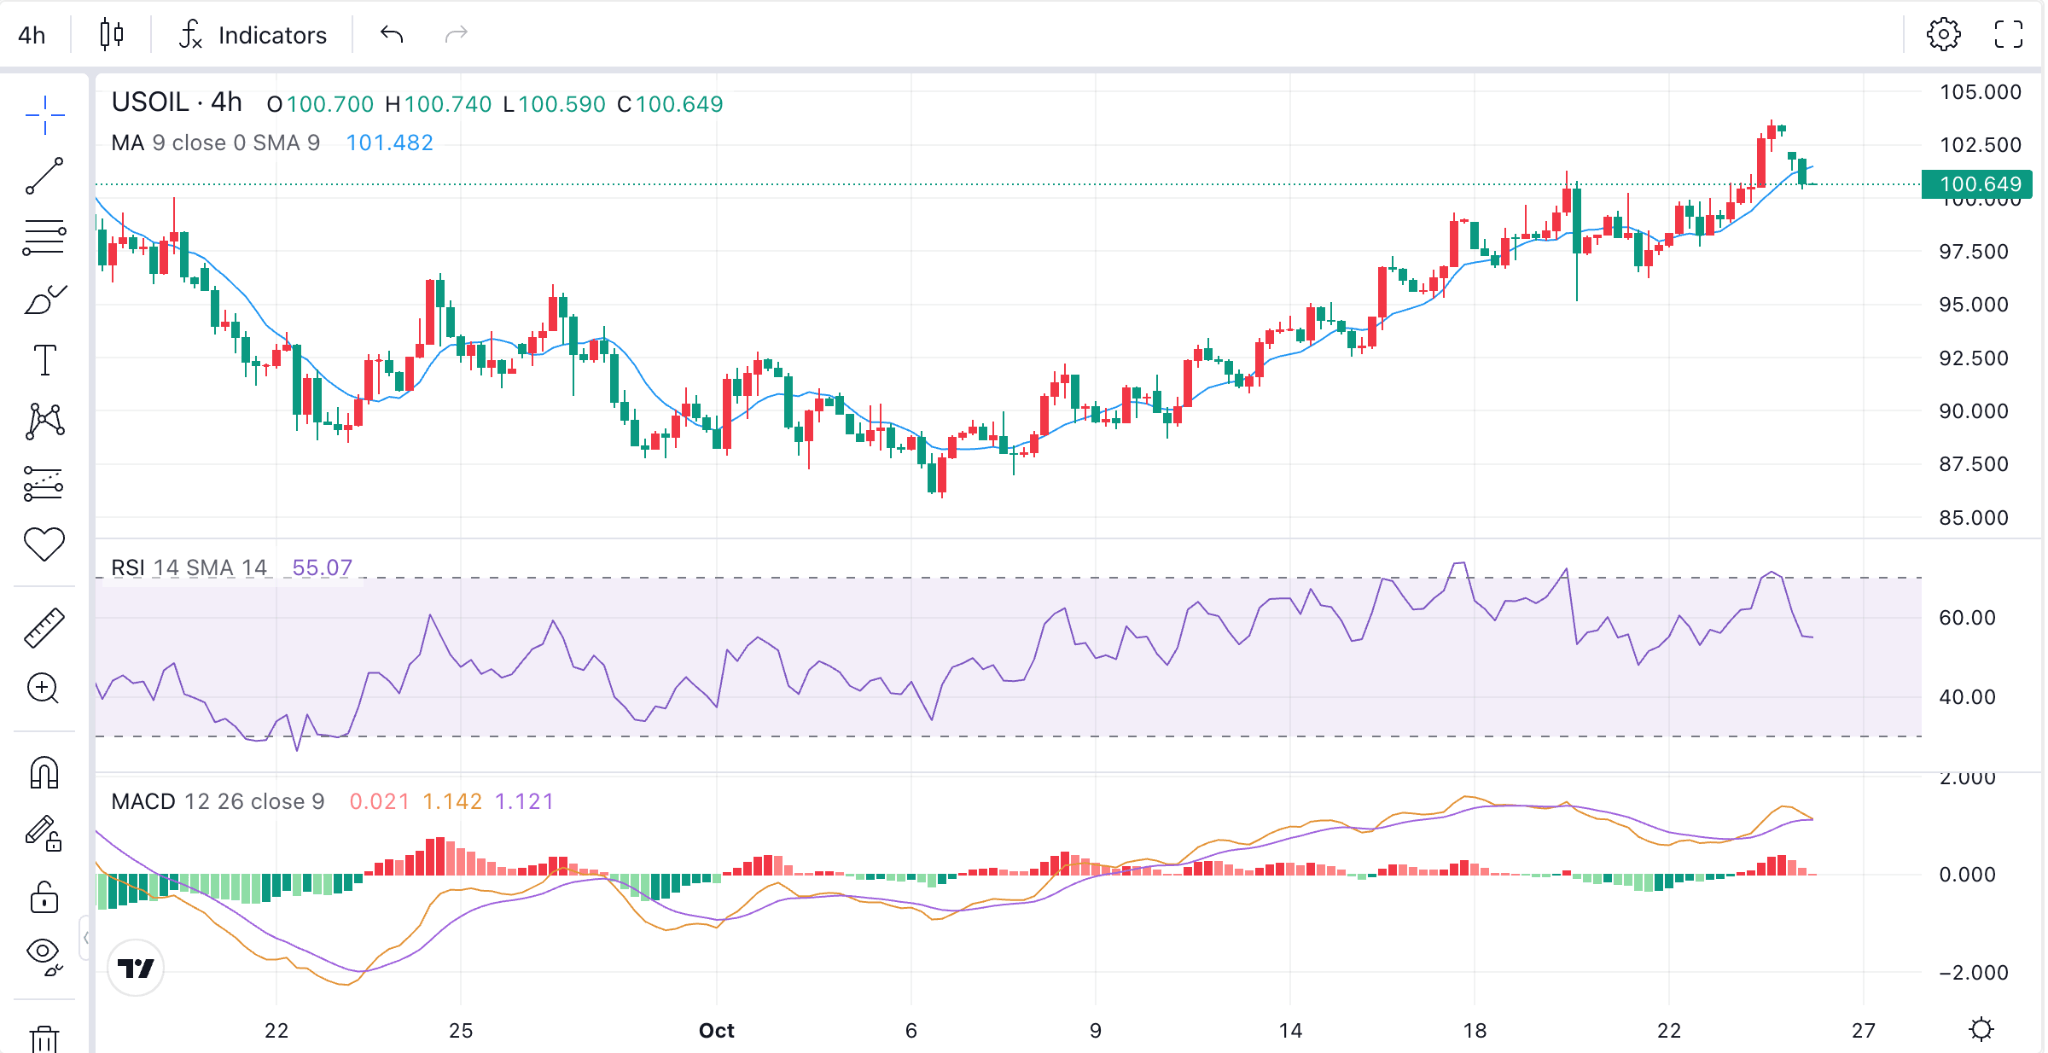Toggle hide all drawings eye icon
The height and width of the screenshot is (1053, 2048).
click(x=44, y=956)
